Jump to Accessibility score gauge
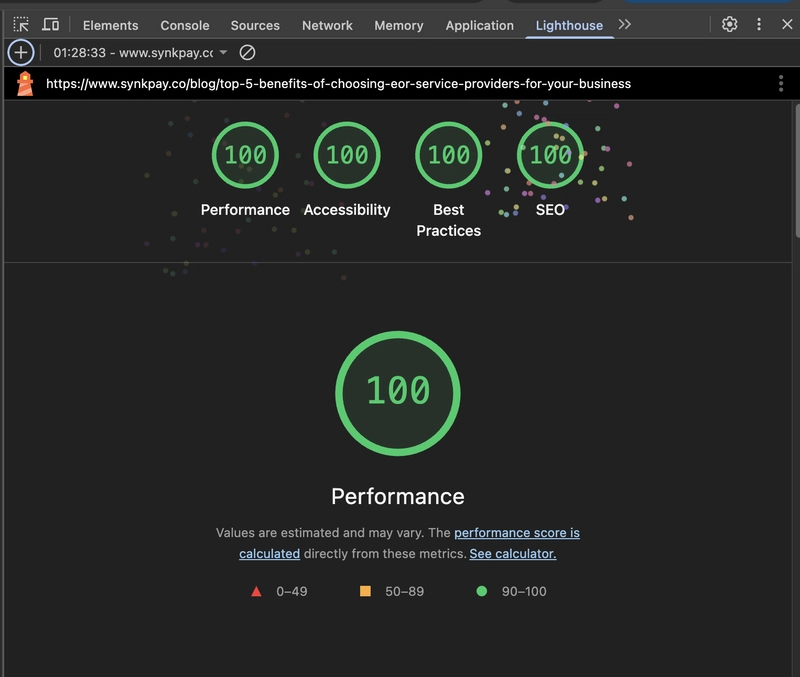Viewport: 800px width, 677px height. 347,155
